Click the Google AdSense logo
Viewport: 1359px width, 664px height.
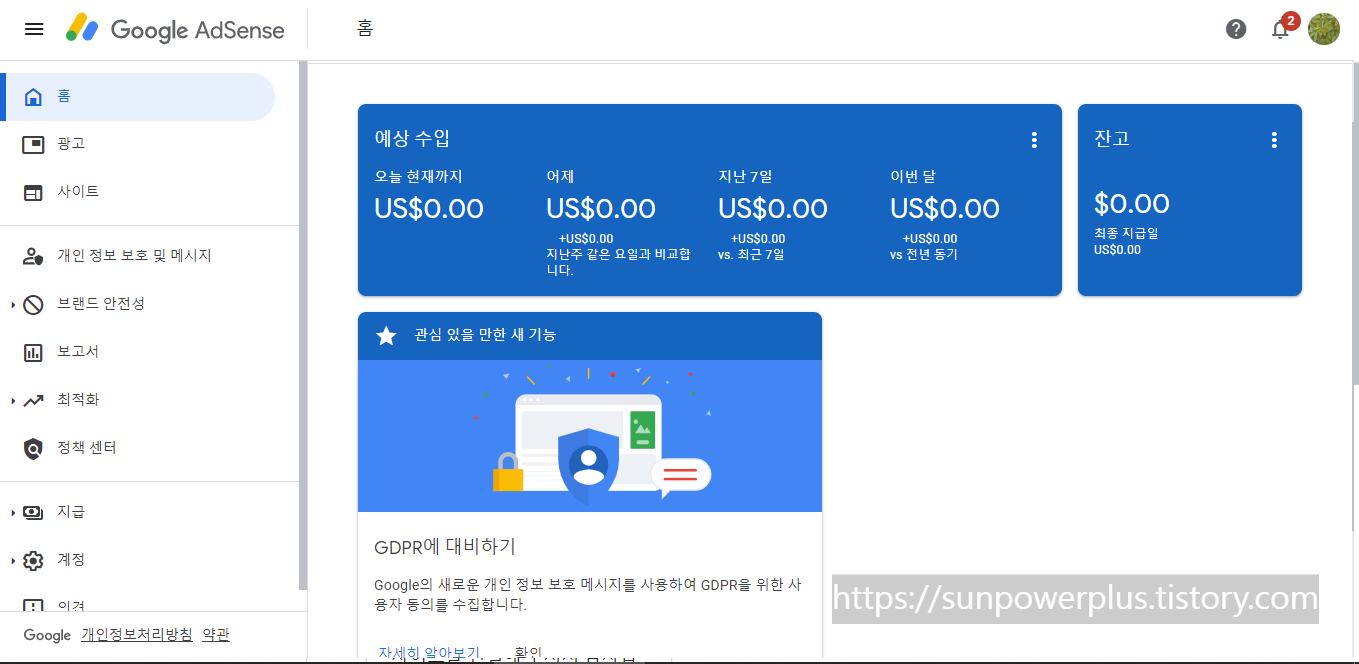coord(176,29)
